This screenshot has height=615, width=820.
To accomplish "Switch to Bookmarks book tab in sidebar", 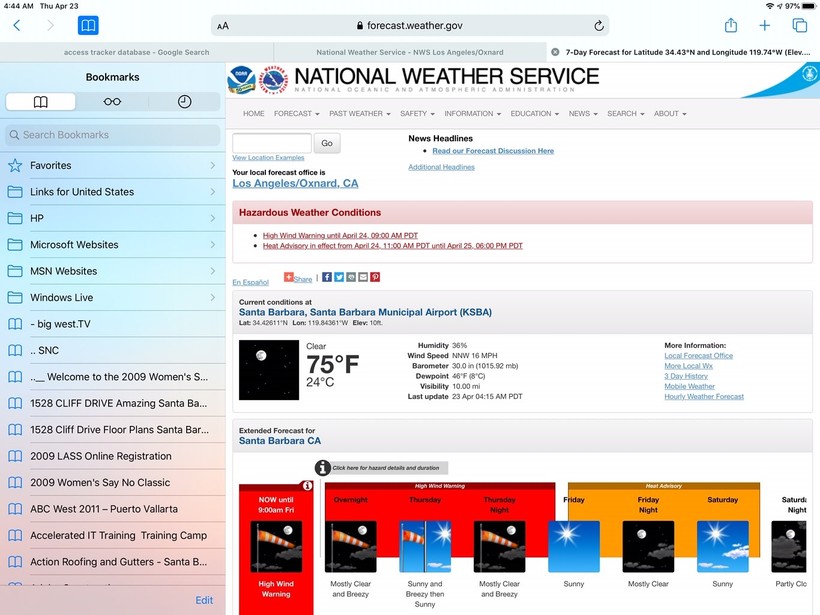I will pos(40,101).
